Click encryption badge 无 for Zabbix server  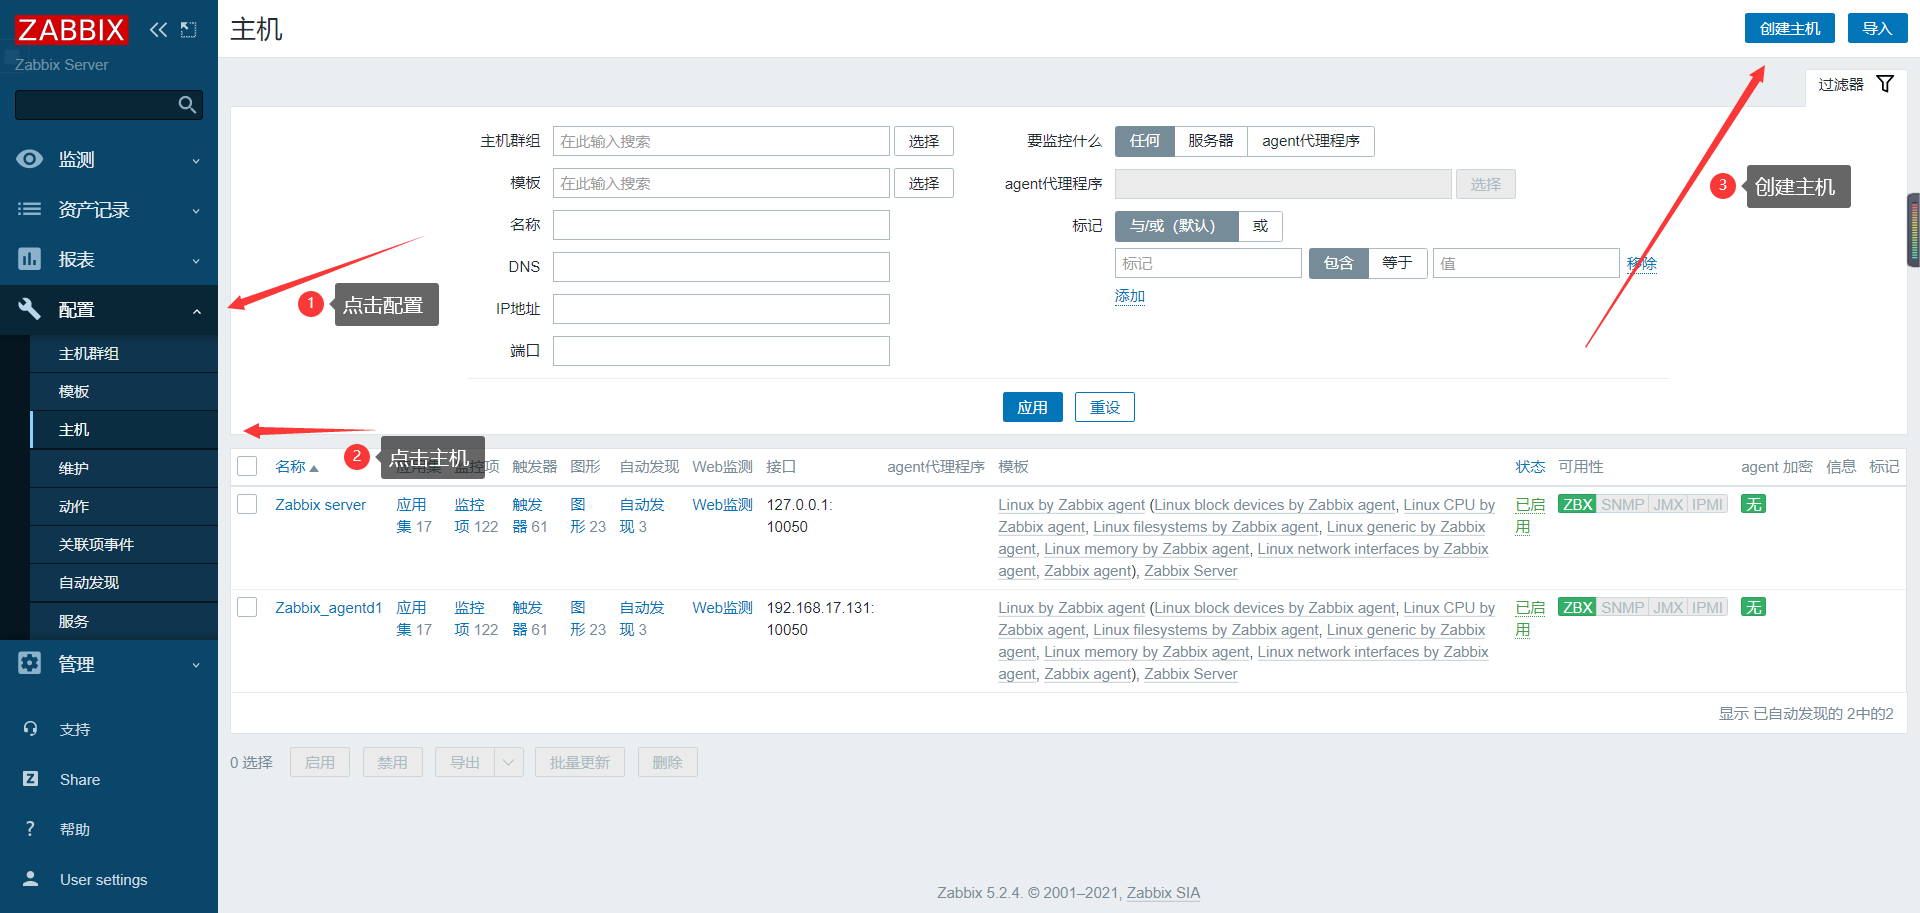(1753, 504)
